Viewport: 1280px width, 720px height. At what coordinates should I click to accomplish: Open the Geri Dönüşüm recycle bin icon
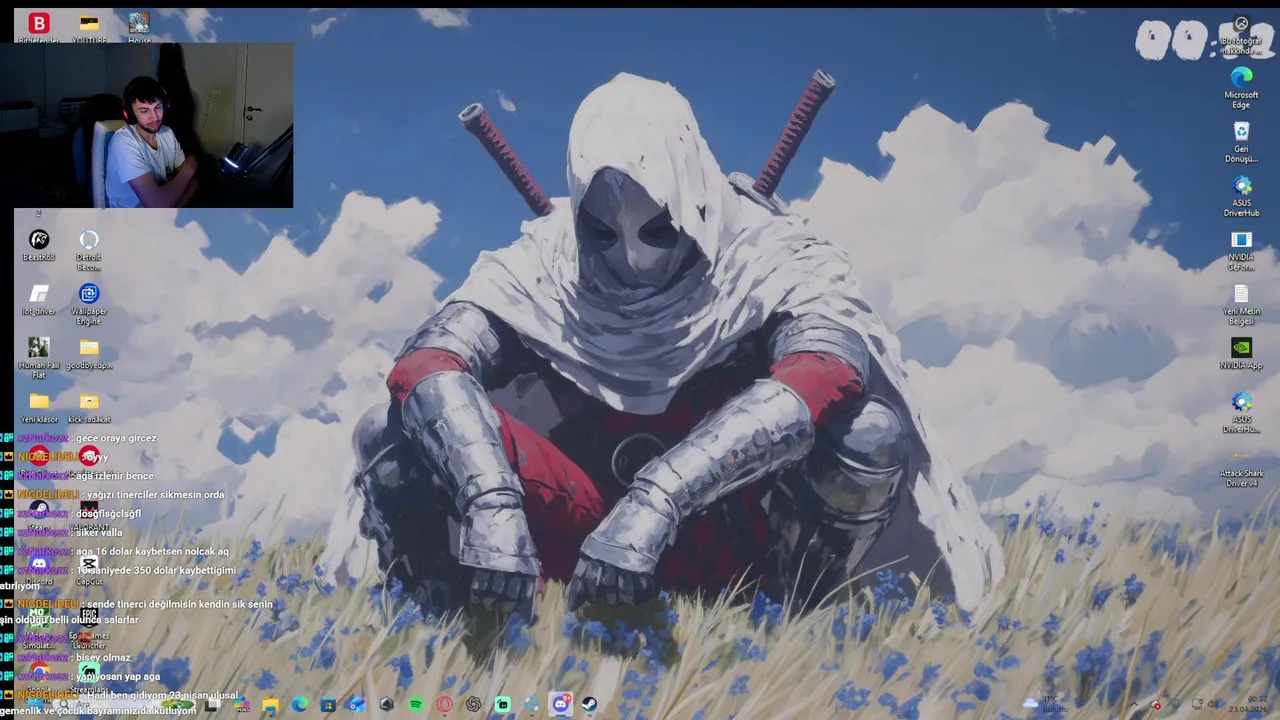(x=1241, y=141)
